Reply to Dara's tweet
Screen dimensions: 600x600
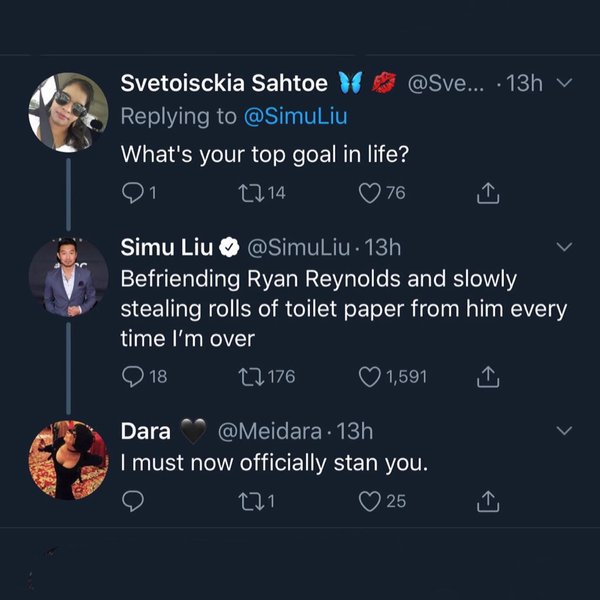132,500
